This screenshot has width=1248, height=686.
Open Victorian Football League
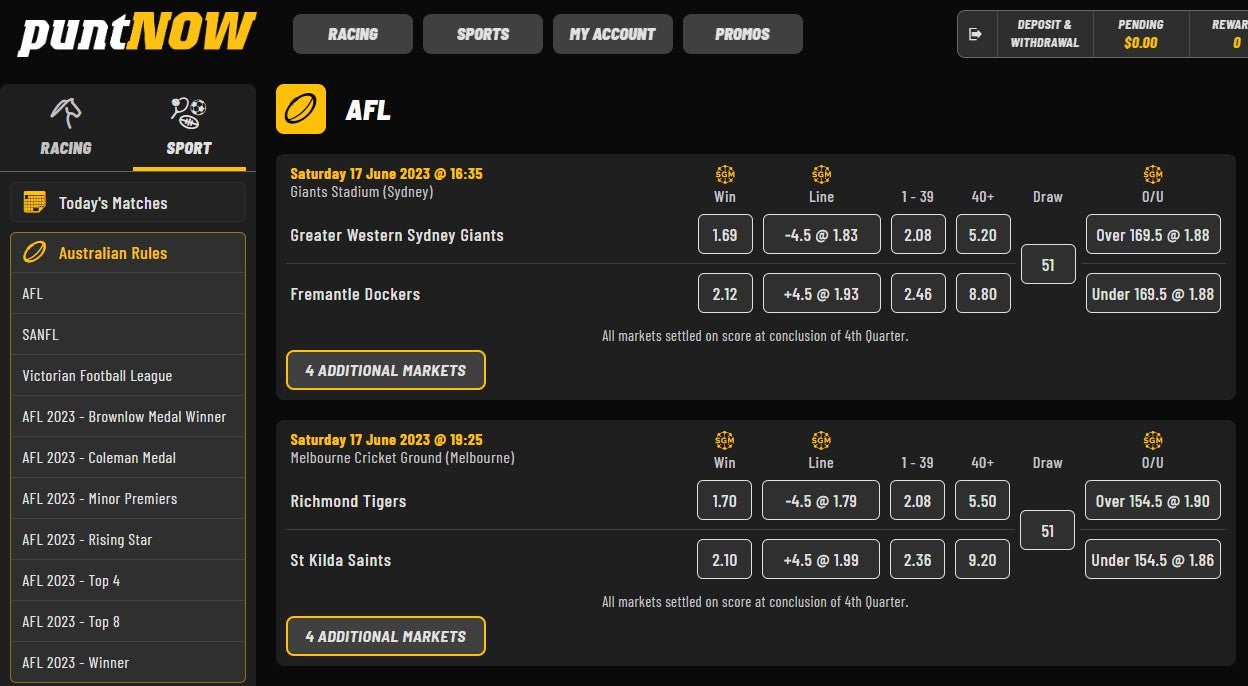pos(128,376)
